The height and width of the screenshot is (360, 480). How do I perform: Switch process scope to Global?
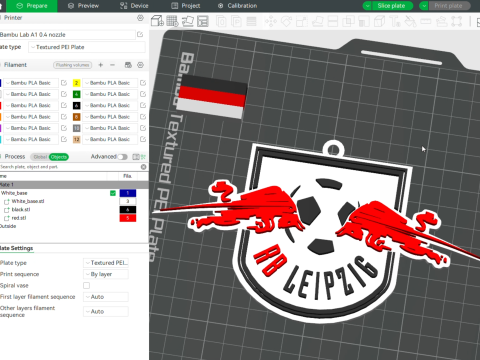40,157
